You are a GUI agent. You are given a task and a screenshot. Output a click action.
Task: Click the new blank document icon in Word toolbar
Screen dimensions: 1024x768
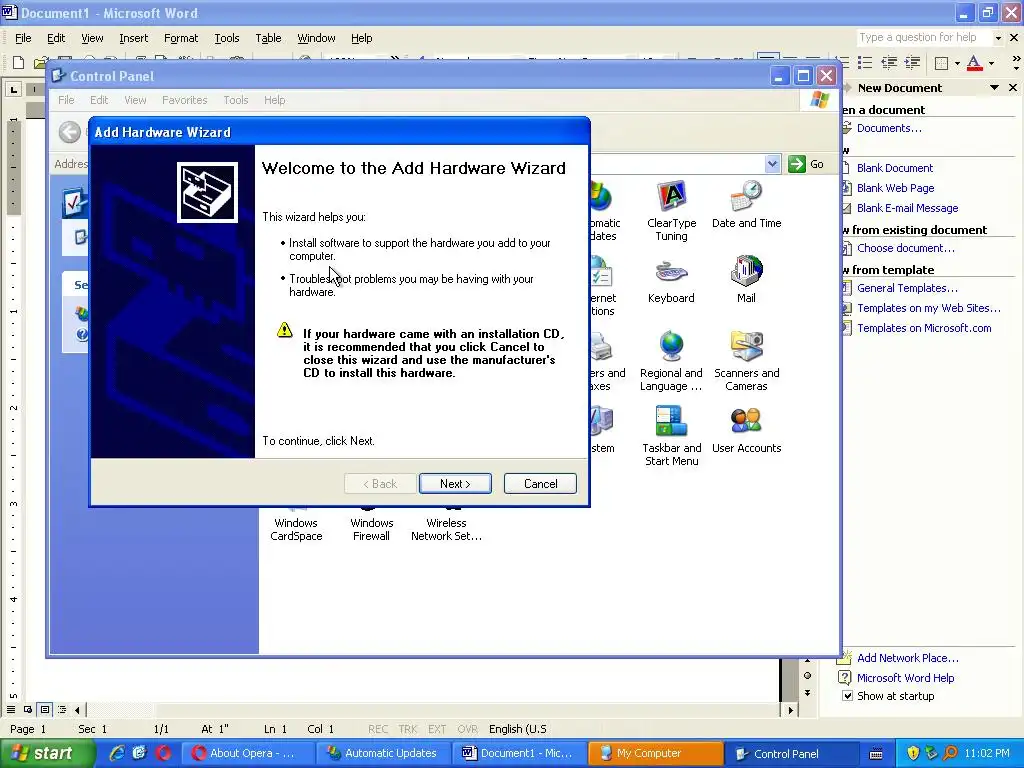18,63
